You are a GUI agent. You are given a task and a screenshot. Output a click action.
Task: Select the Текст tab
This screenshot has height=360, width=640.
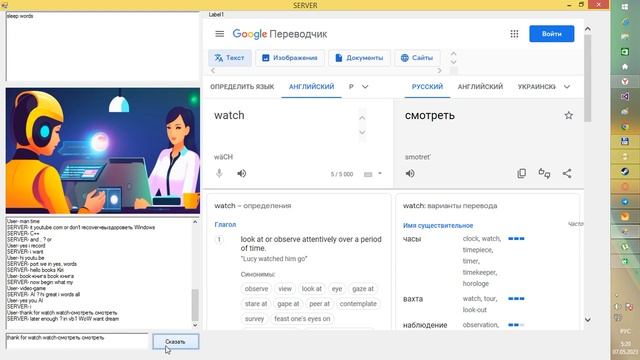[x=229, y=58]
